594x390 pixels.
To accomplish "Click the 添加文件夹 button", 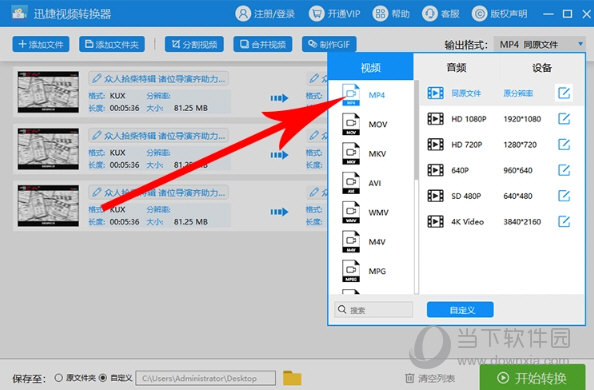I will coord(112,44).
